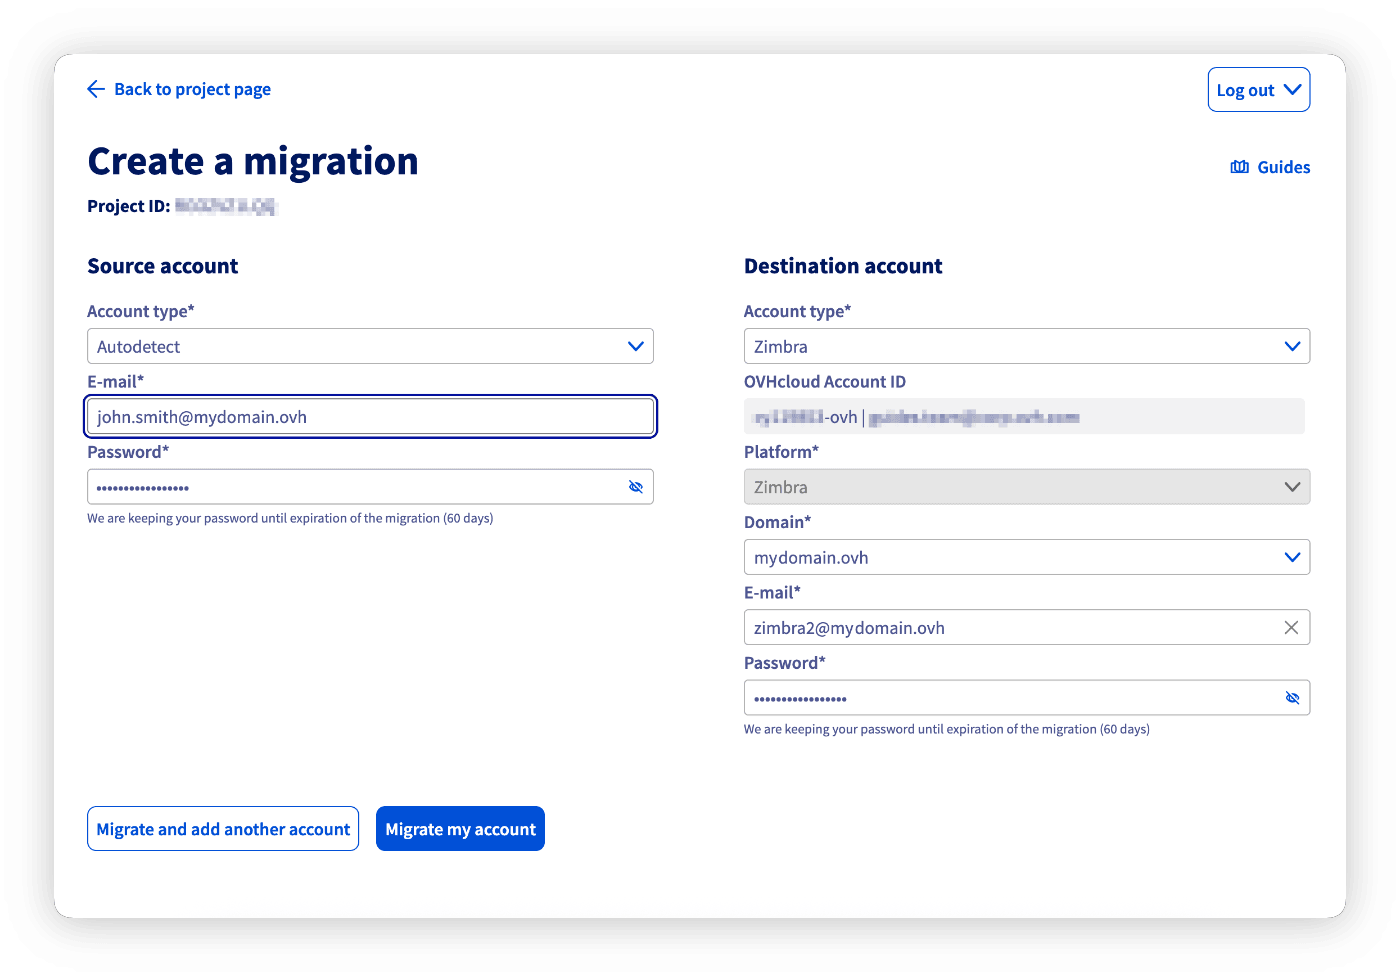Clear destination e-mail with X icon
1400x972 pixels.
[x=1291, y=627]
